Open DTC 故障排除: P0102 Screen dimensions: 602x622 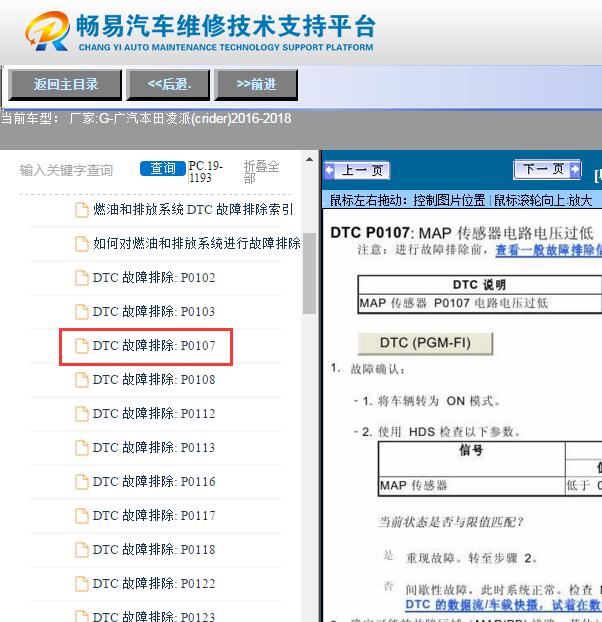154,278
